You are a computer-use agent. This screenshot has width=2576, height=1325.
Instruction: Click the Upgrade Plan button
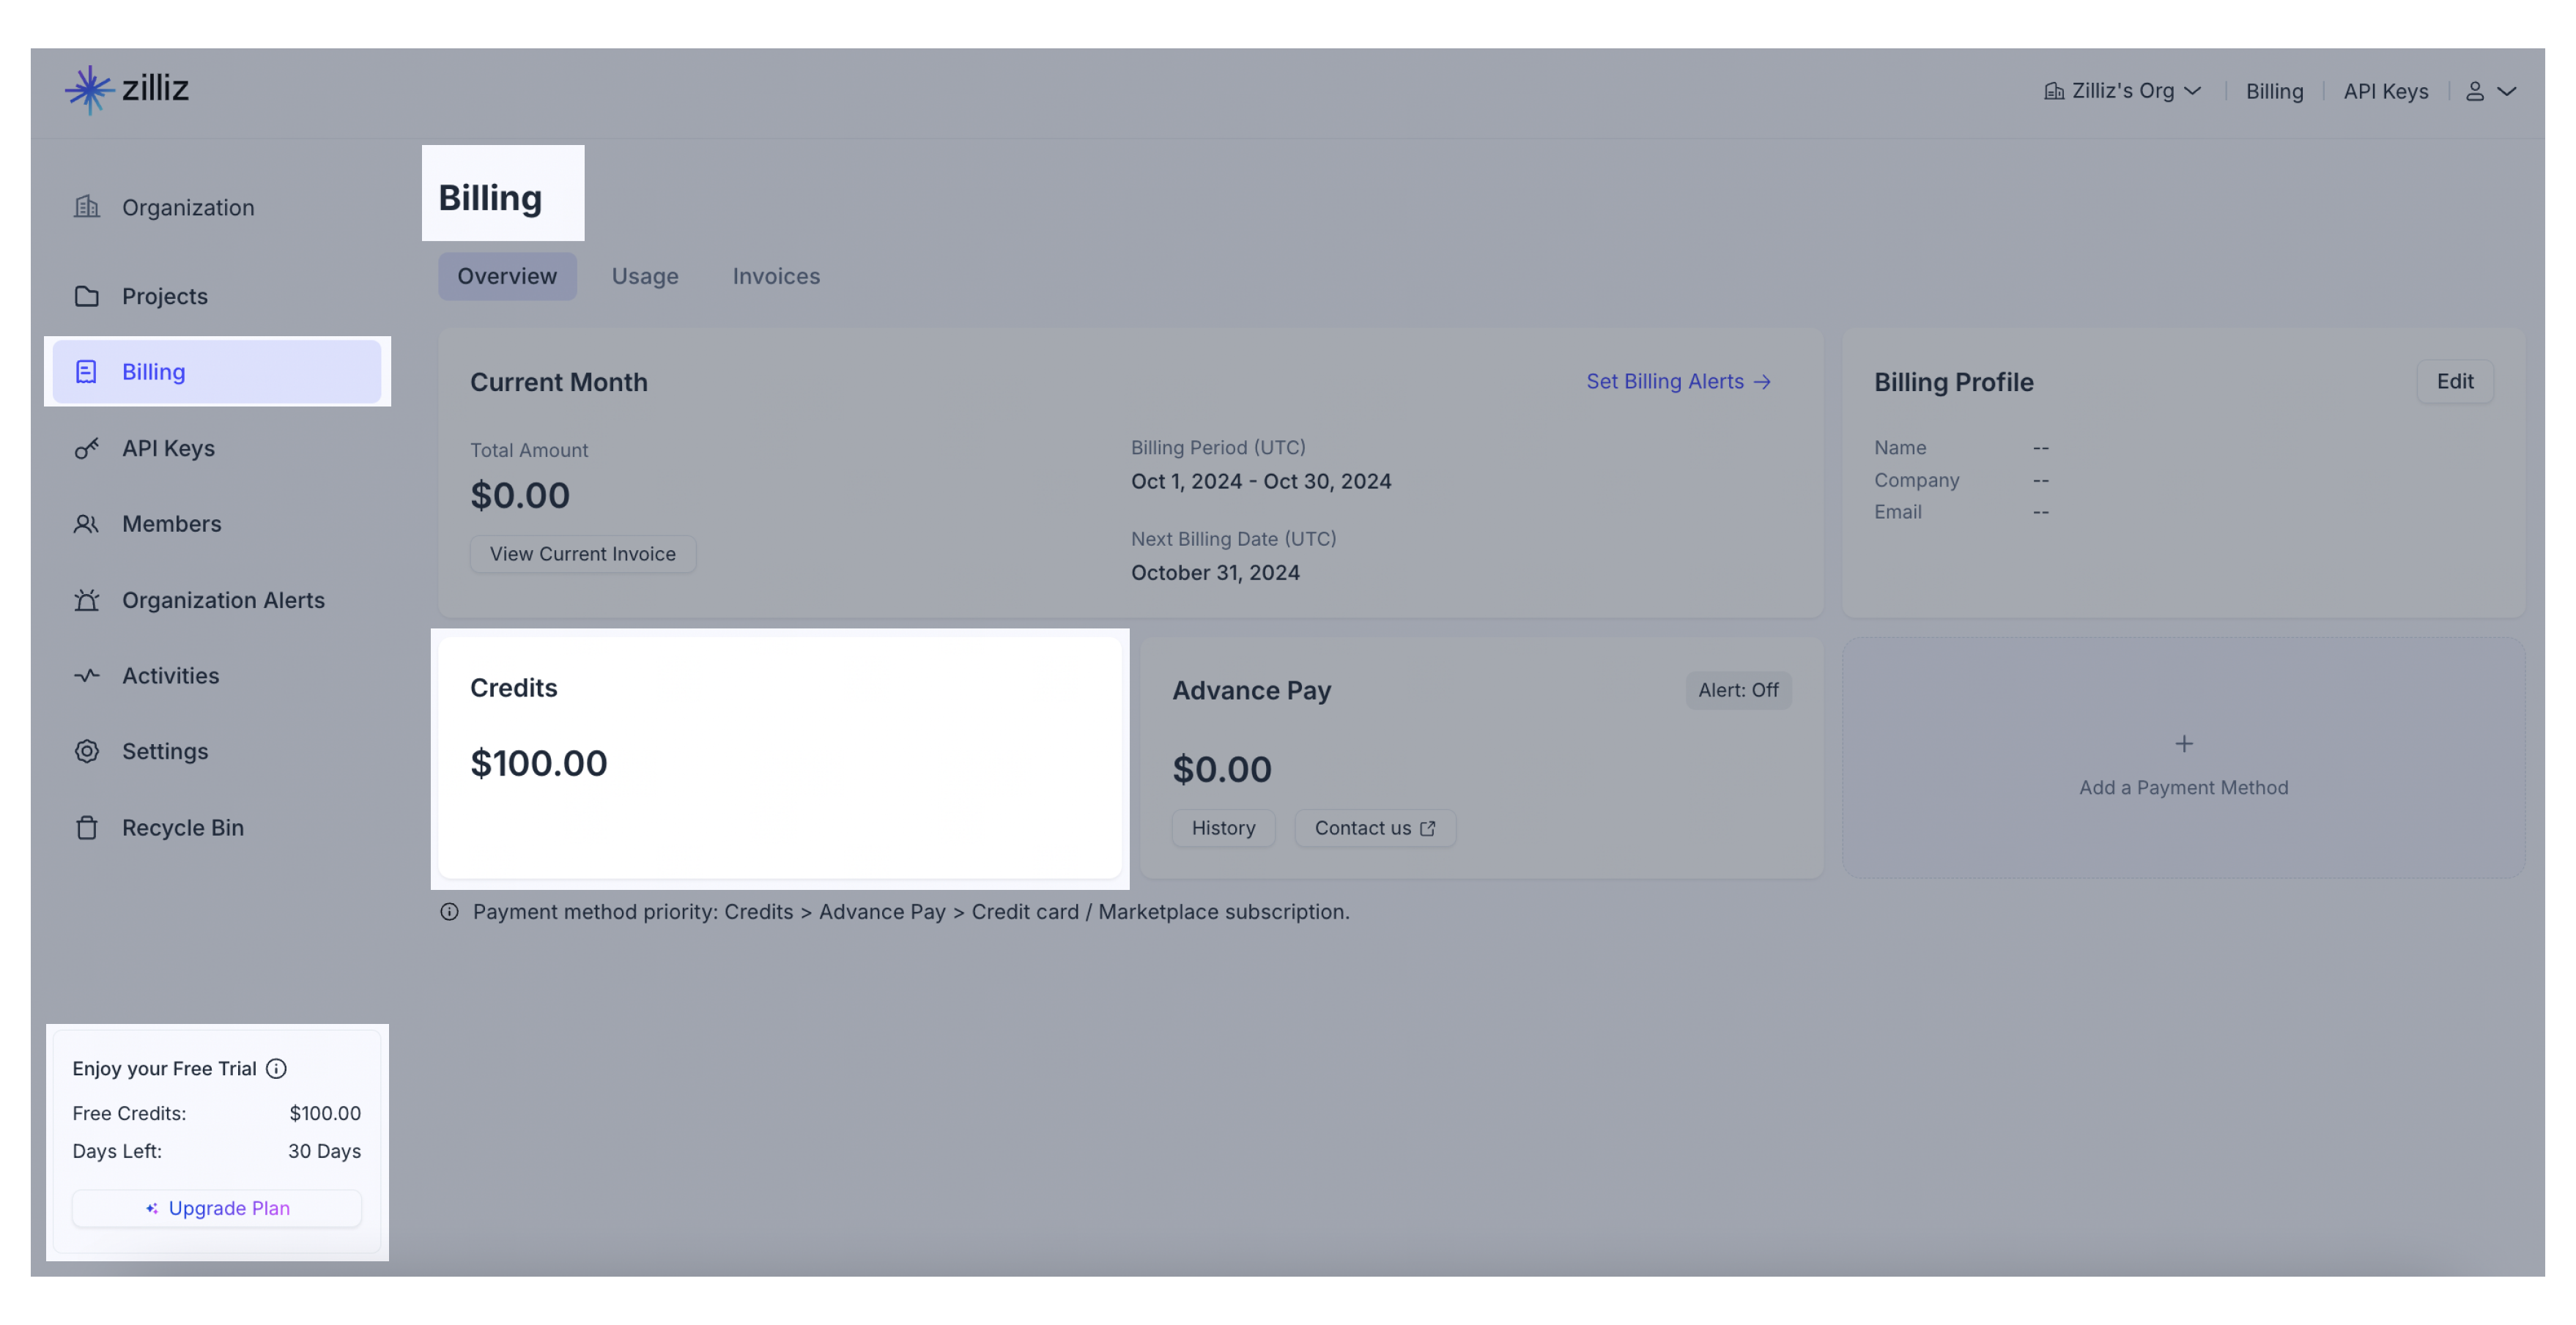point(217,1208)
